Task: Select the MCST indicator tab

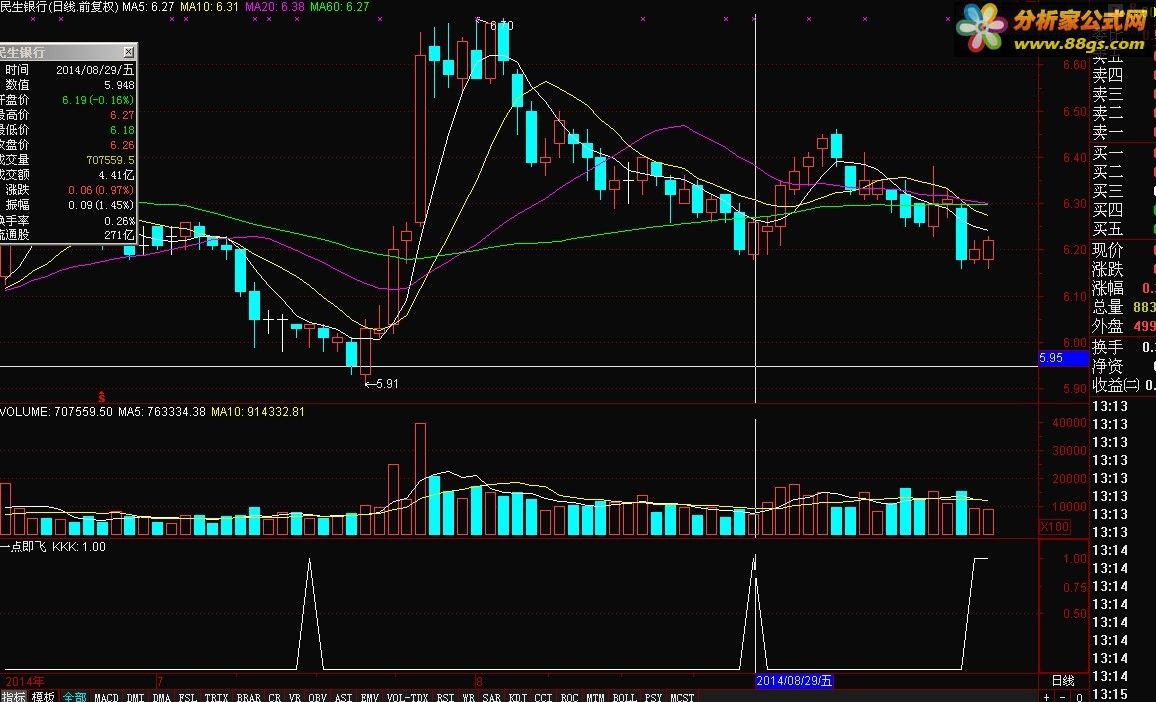Action: [x=682, y=697]
